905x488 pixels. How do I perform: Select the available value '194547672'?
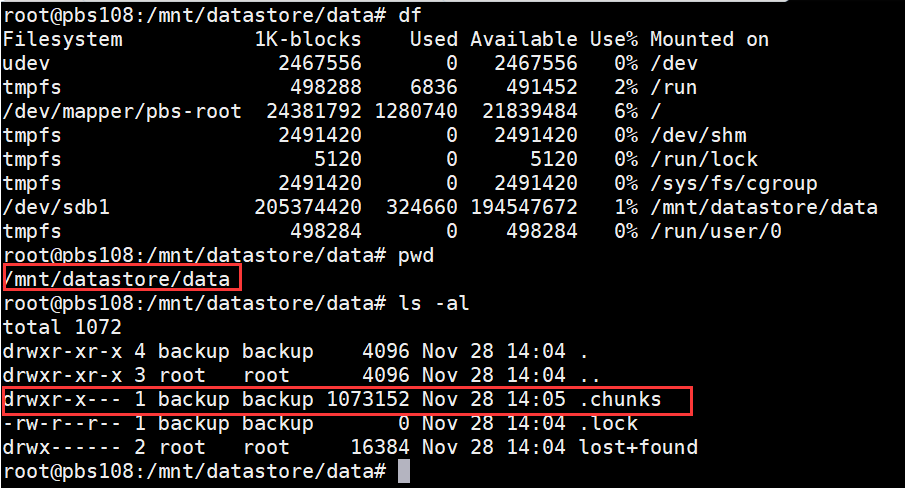[x=523, y=207]
